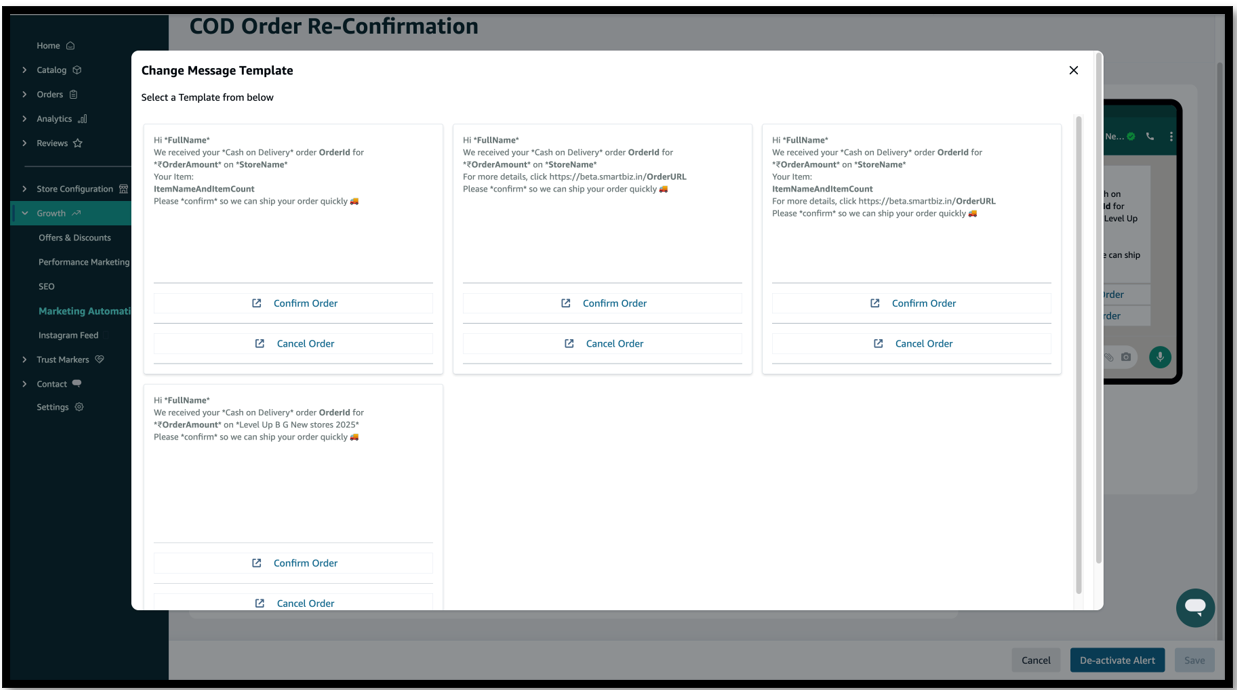
Task: Collapse the Growth section chevron
Action: click(x=25, y=213)
